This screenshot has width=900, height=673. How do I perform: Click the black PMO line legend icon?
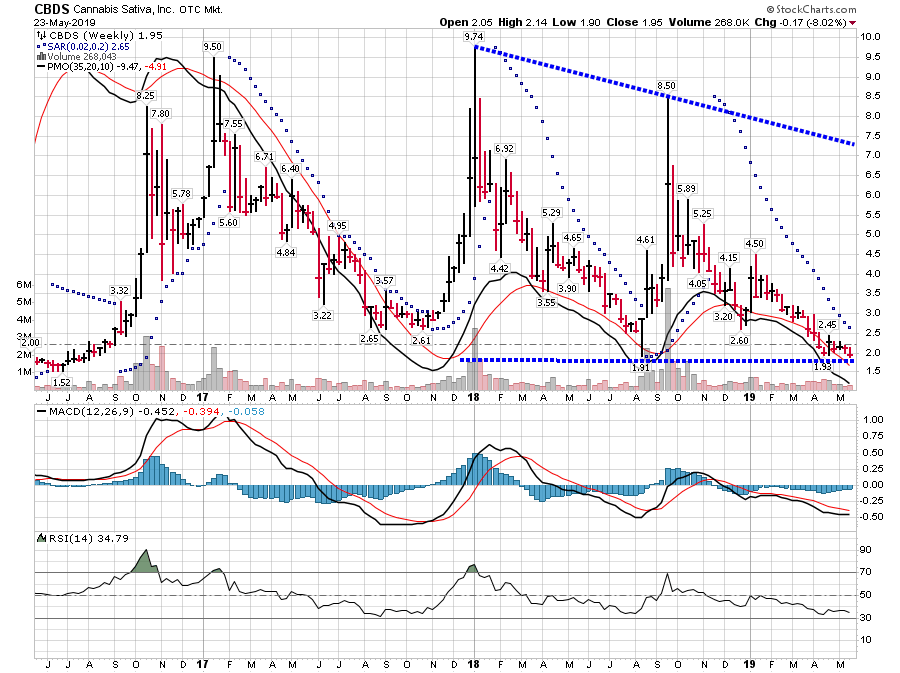pos(40,67)
